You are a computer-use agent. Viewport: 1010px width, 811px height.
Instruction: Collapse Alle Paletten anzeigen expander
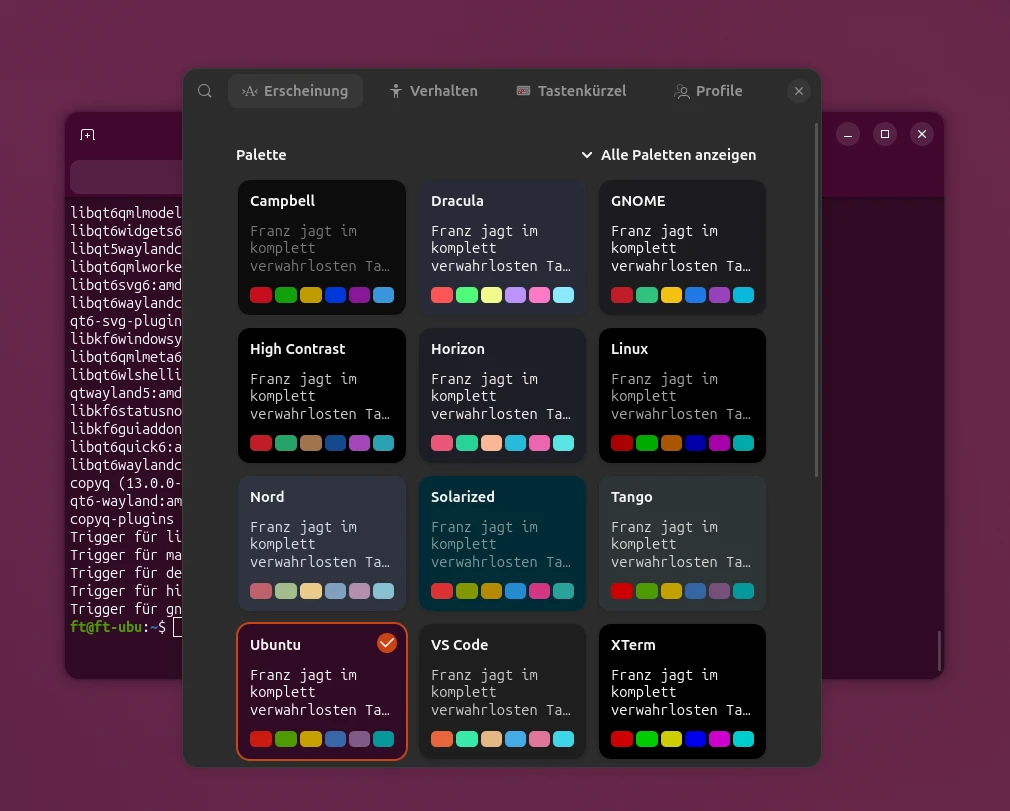click(669, 155)
